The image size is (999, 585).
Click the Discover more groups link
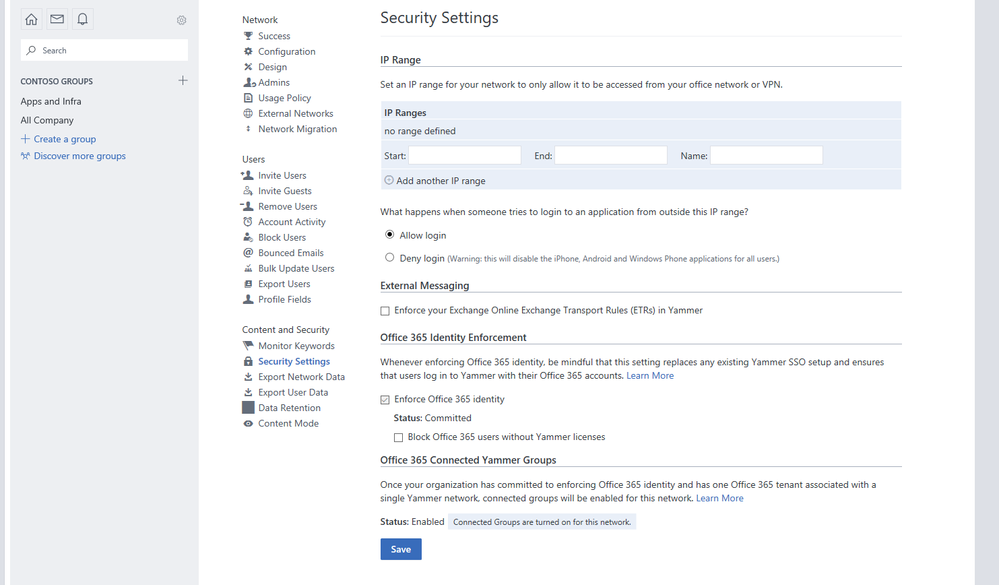[x=79, y=156]
